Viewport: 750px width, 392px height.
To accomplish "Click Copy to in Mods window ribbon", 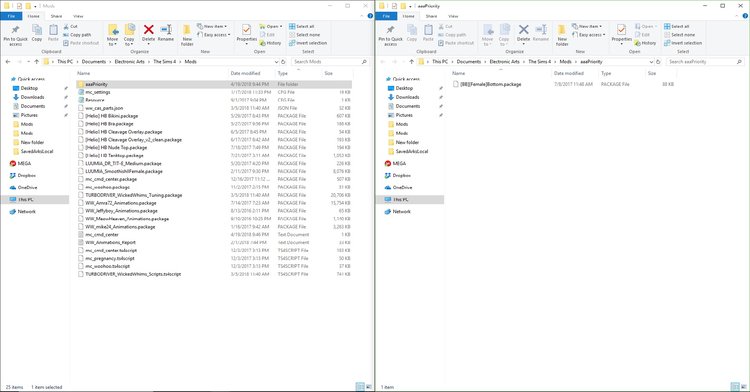I will coord(129,35).
